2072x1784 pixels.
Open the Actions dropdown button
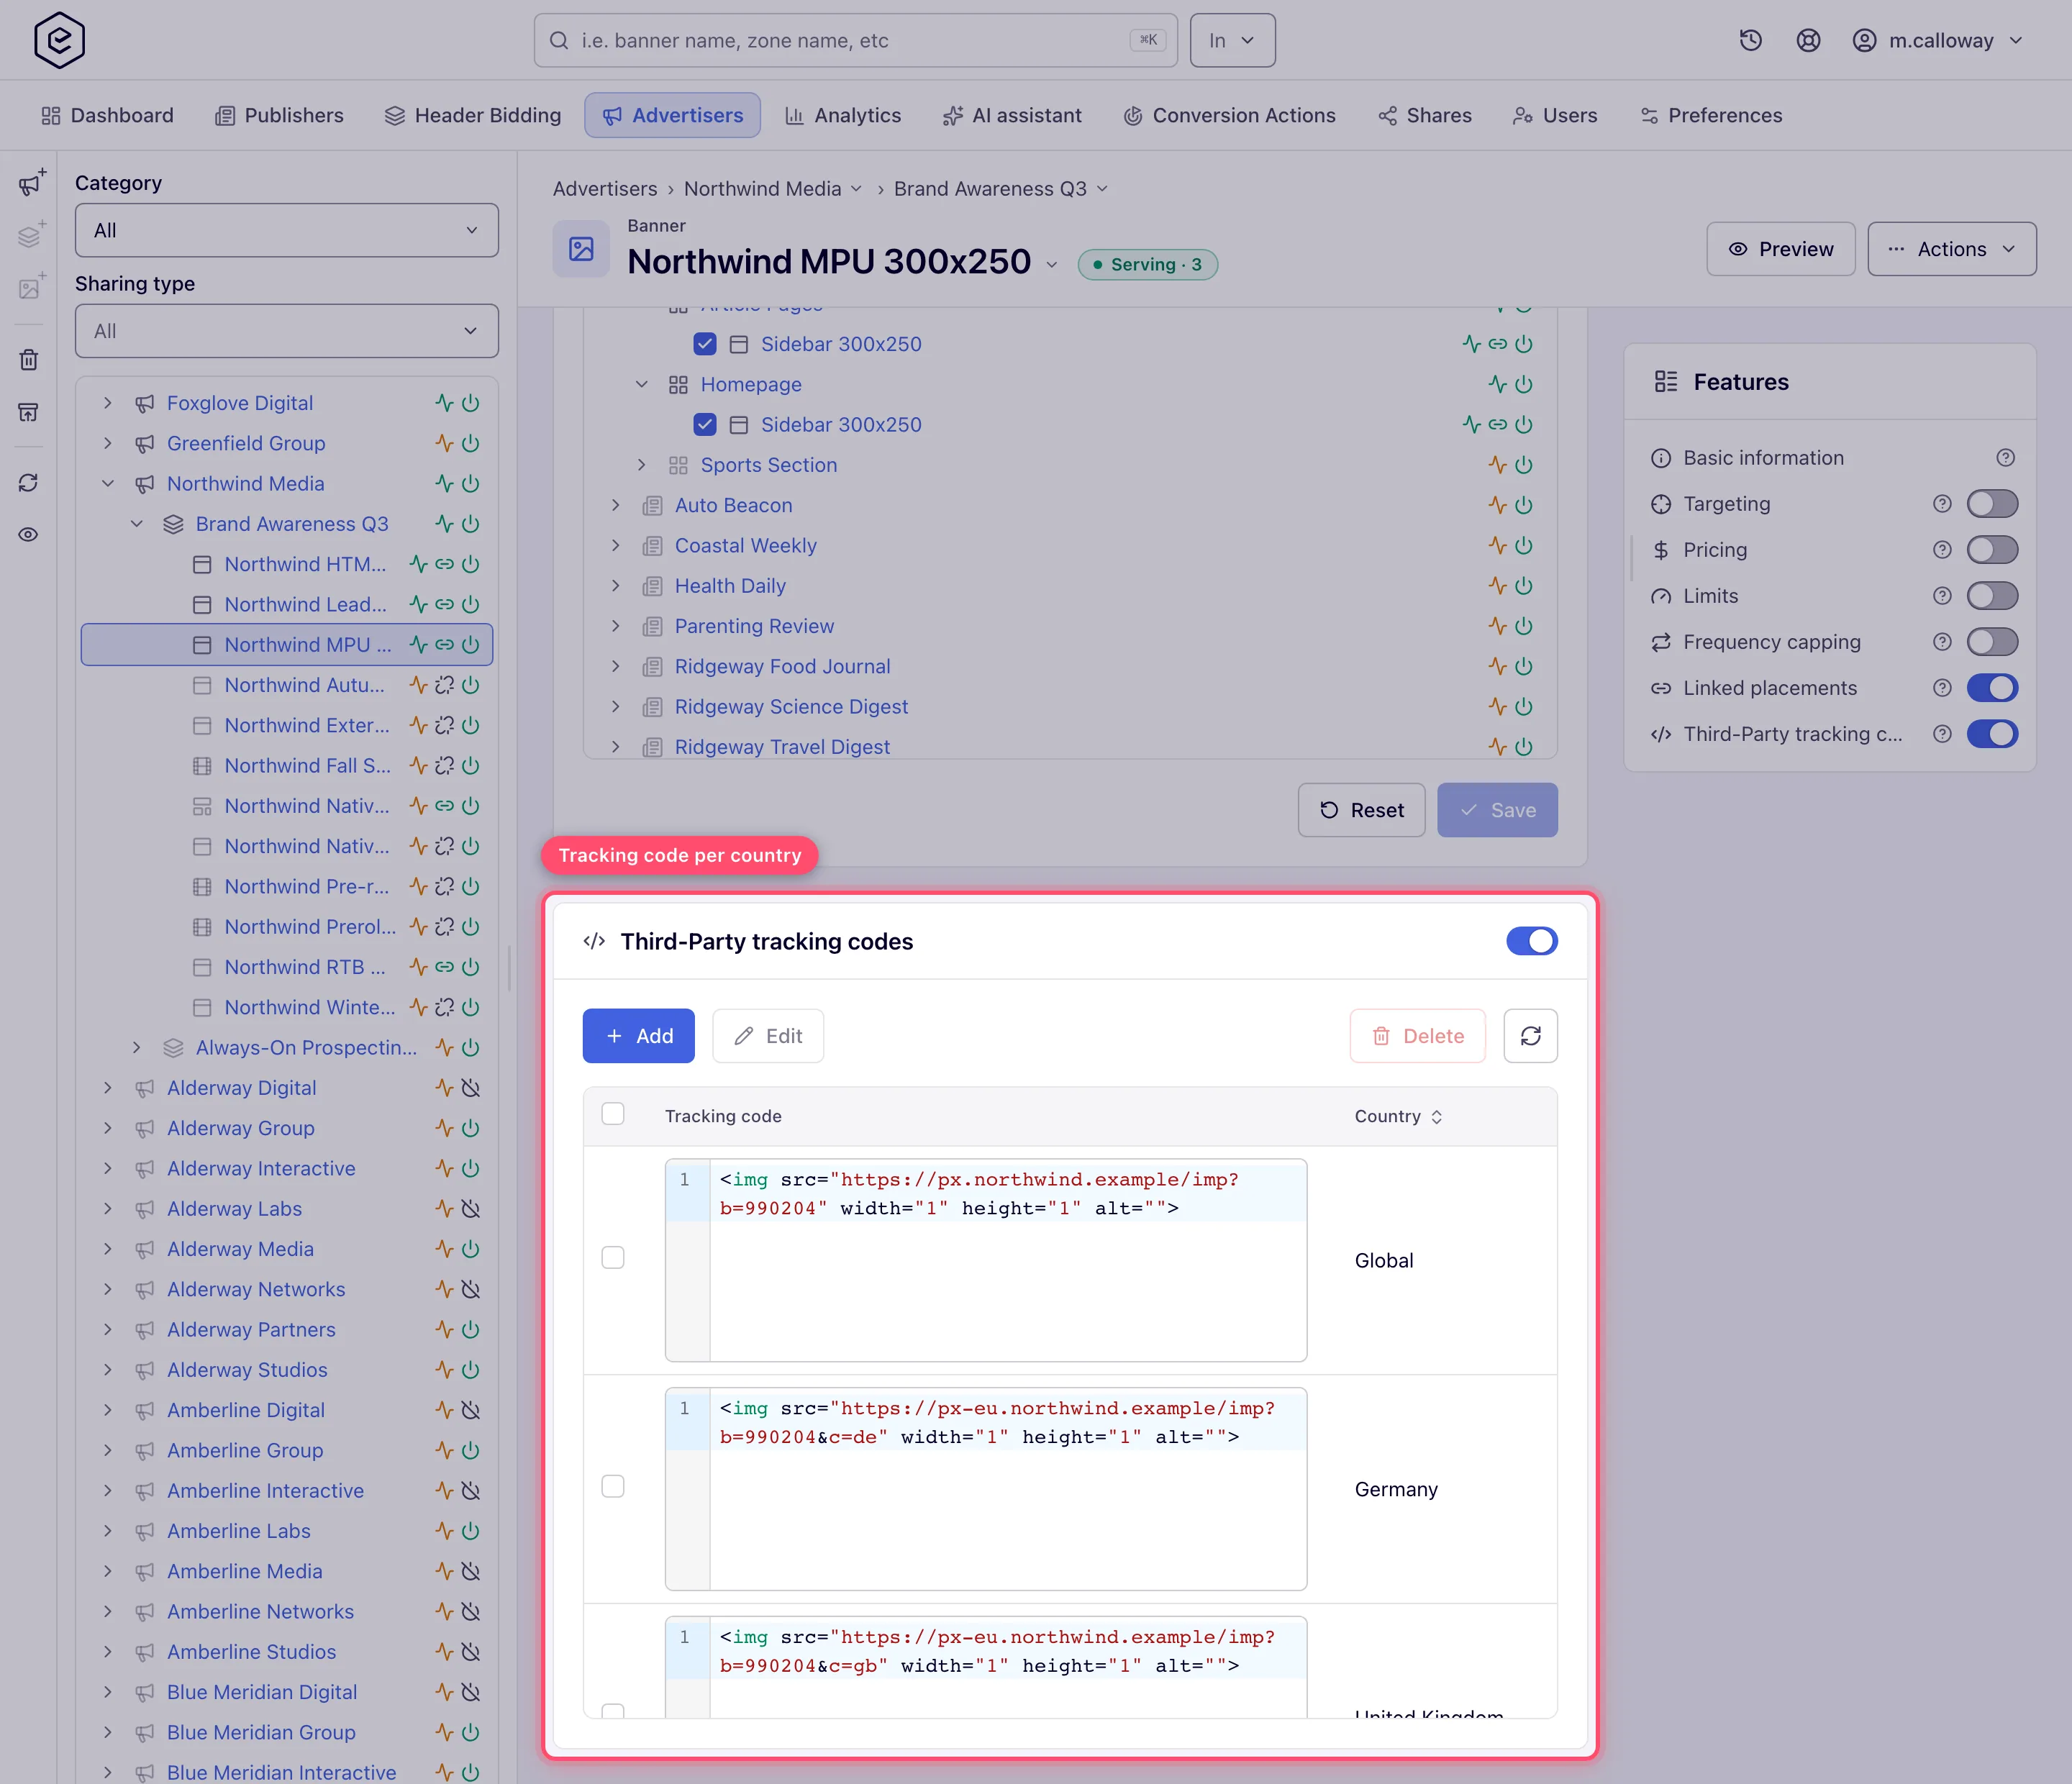pyautogui.click(x=1951, y=249)
